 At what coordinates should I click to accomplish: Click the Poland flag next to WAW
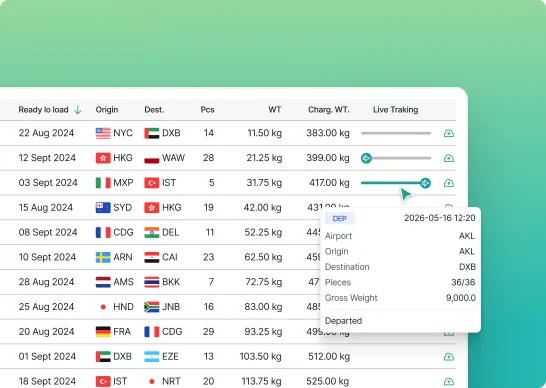tap(152, 158)
